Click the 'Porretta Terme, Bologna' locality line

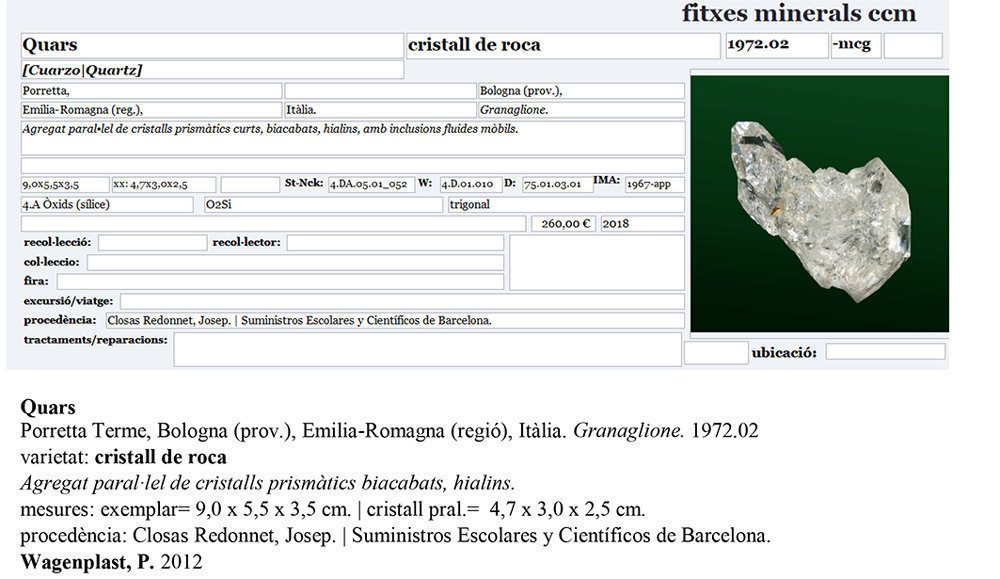tap(389, 431)
